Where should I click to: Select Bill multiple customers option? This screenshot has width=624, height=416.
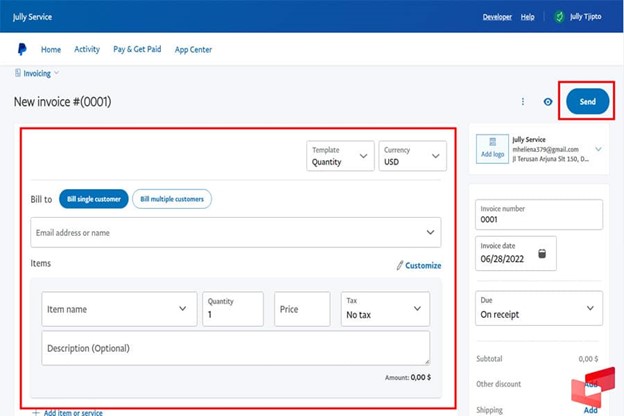(x=171, y=199)
